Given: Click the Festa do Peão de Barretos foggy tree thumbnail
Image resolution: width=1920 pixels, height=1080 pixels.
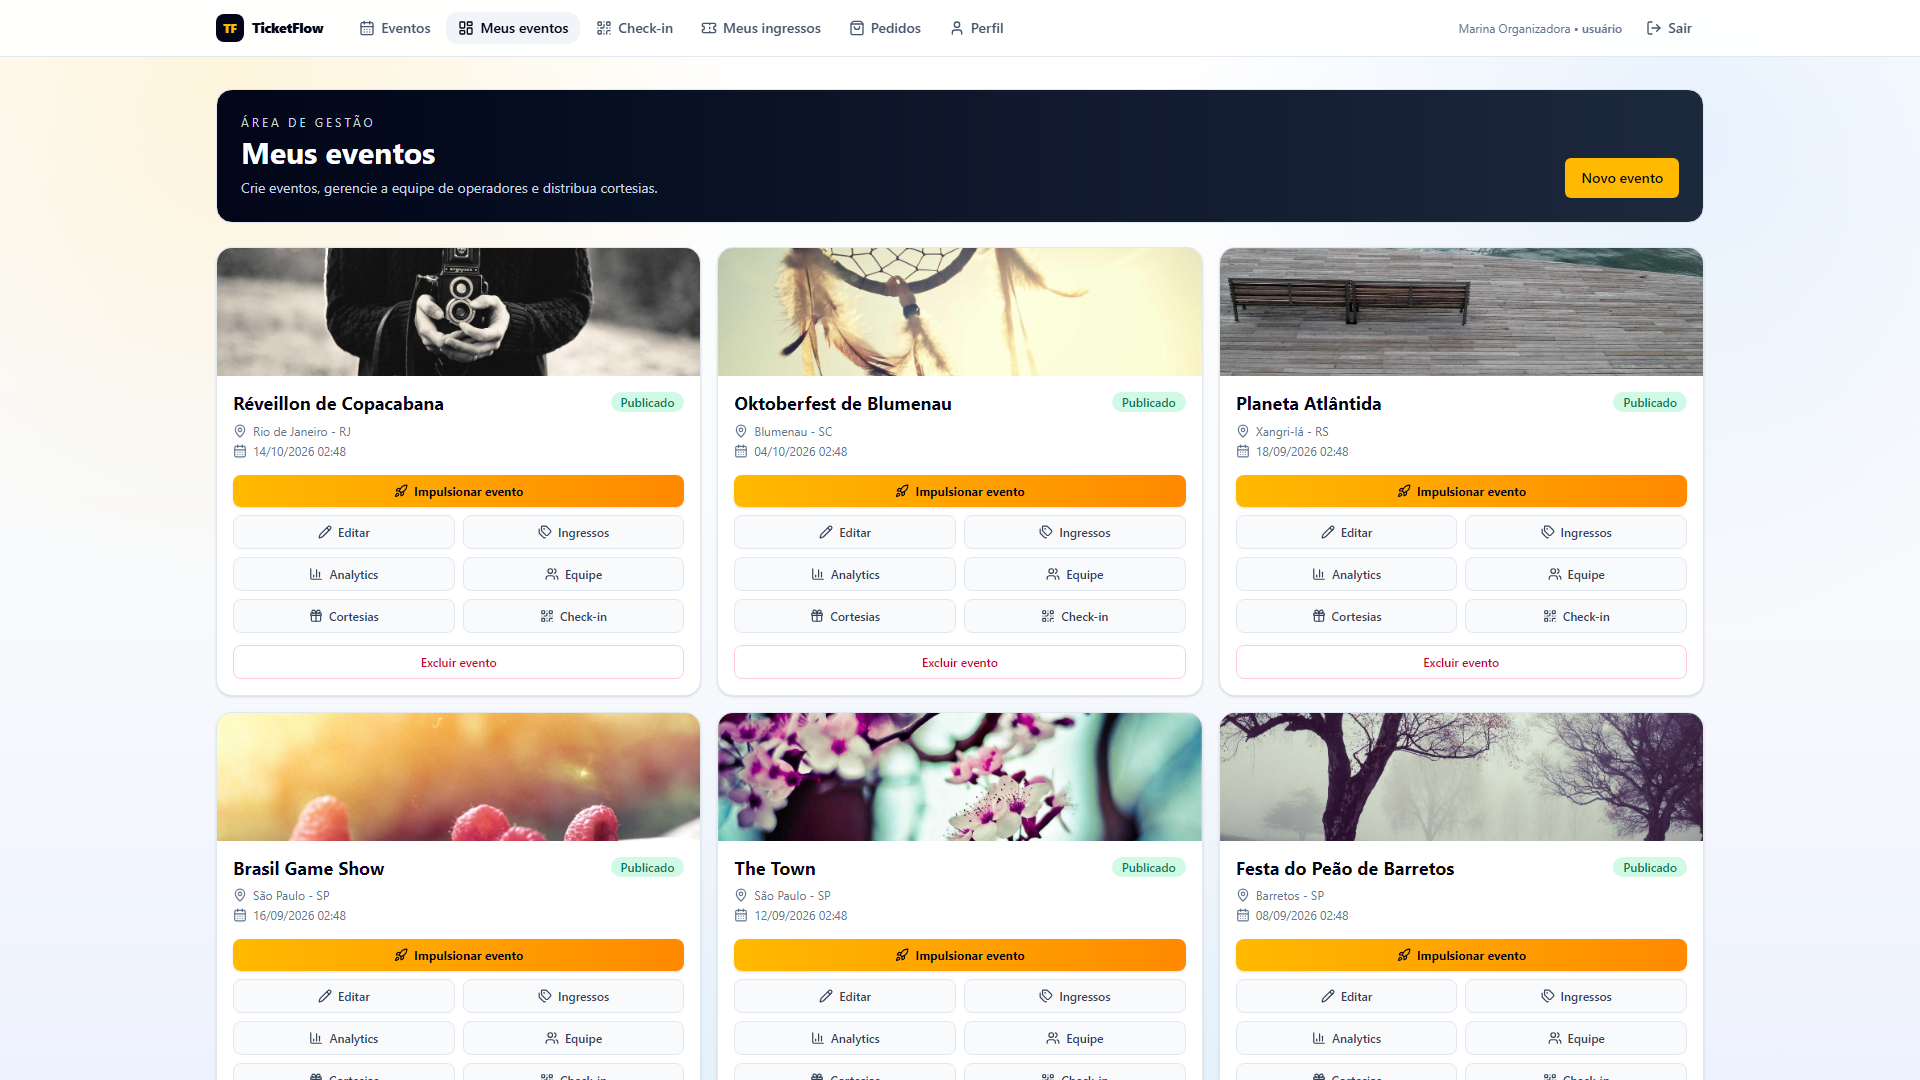Looking at the screenshot, I should 1461,777.
